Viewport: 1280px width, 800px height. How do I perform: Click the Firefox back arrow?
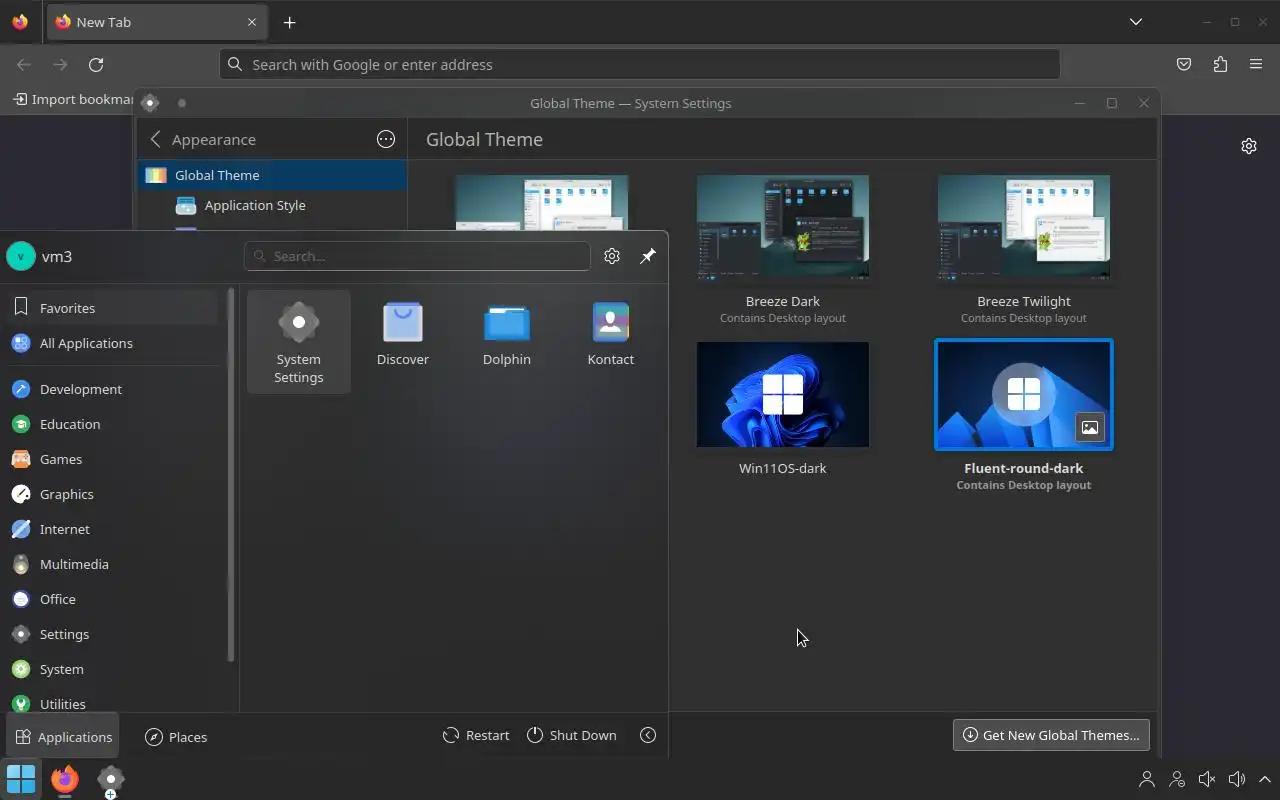click(x=24, y=64)
